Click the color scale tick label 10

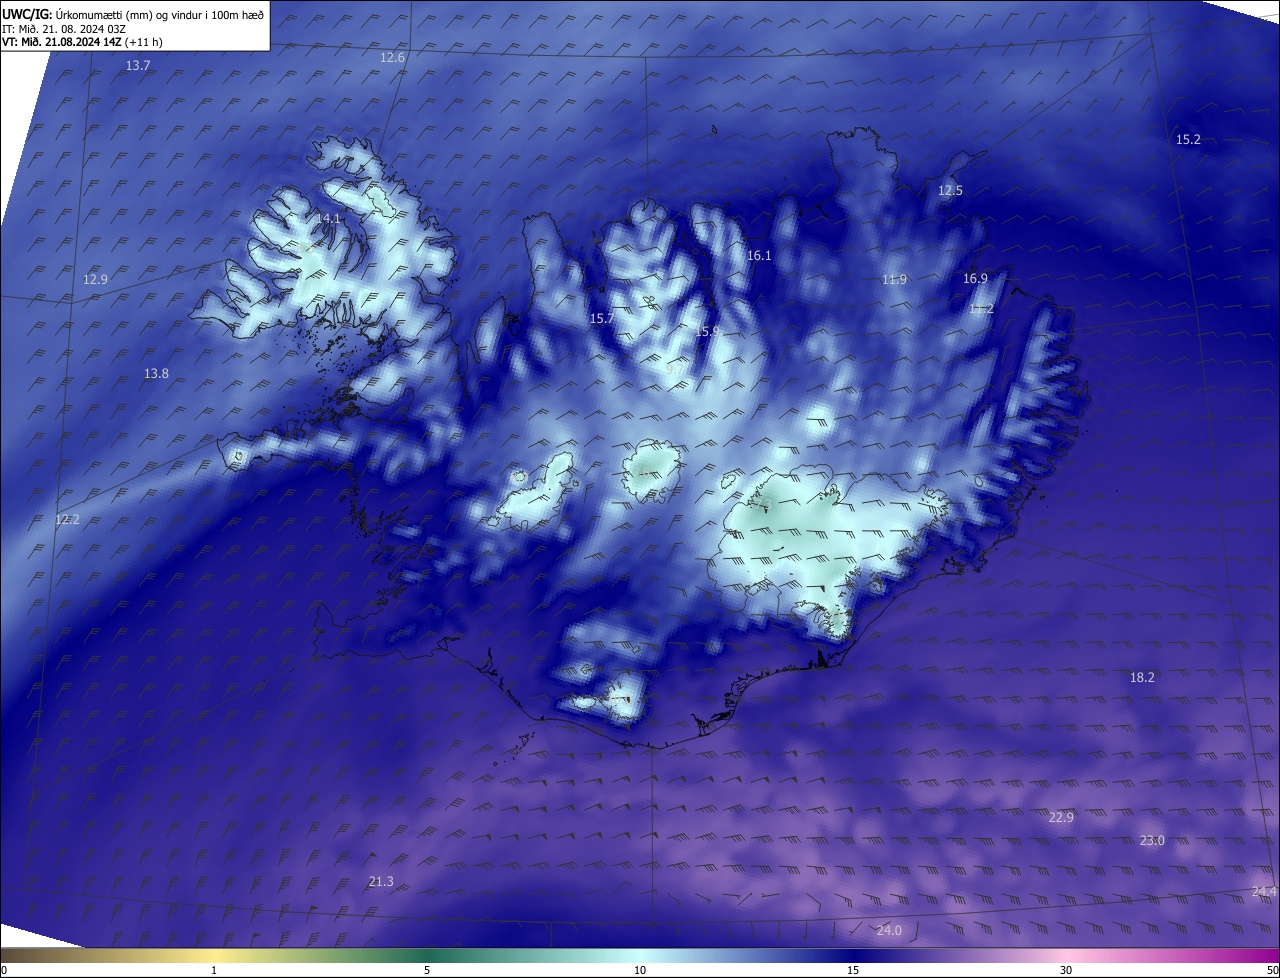tap(640, 971)
